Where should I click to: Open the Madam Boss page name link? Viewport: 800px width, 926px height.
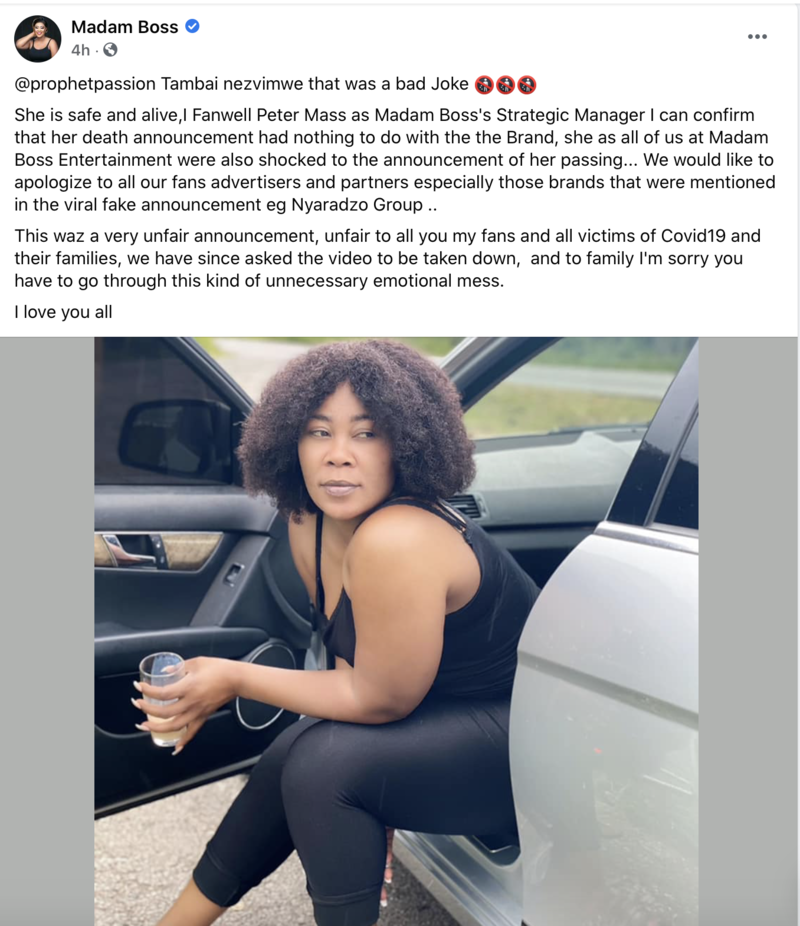click(x=125, y=27)
